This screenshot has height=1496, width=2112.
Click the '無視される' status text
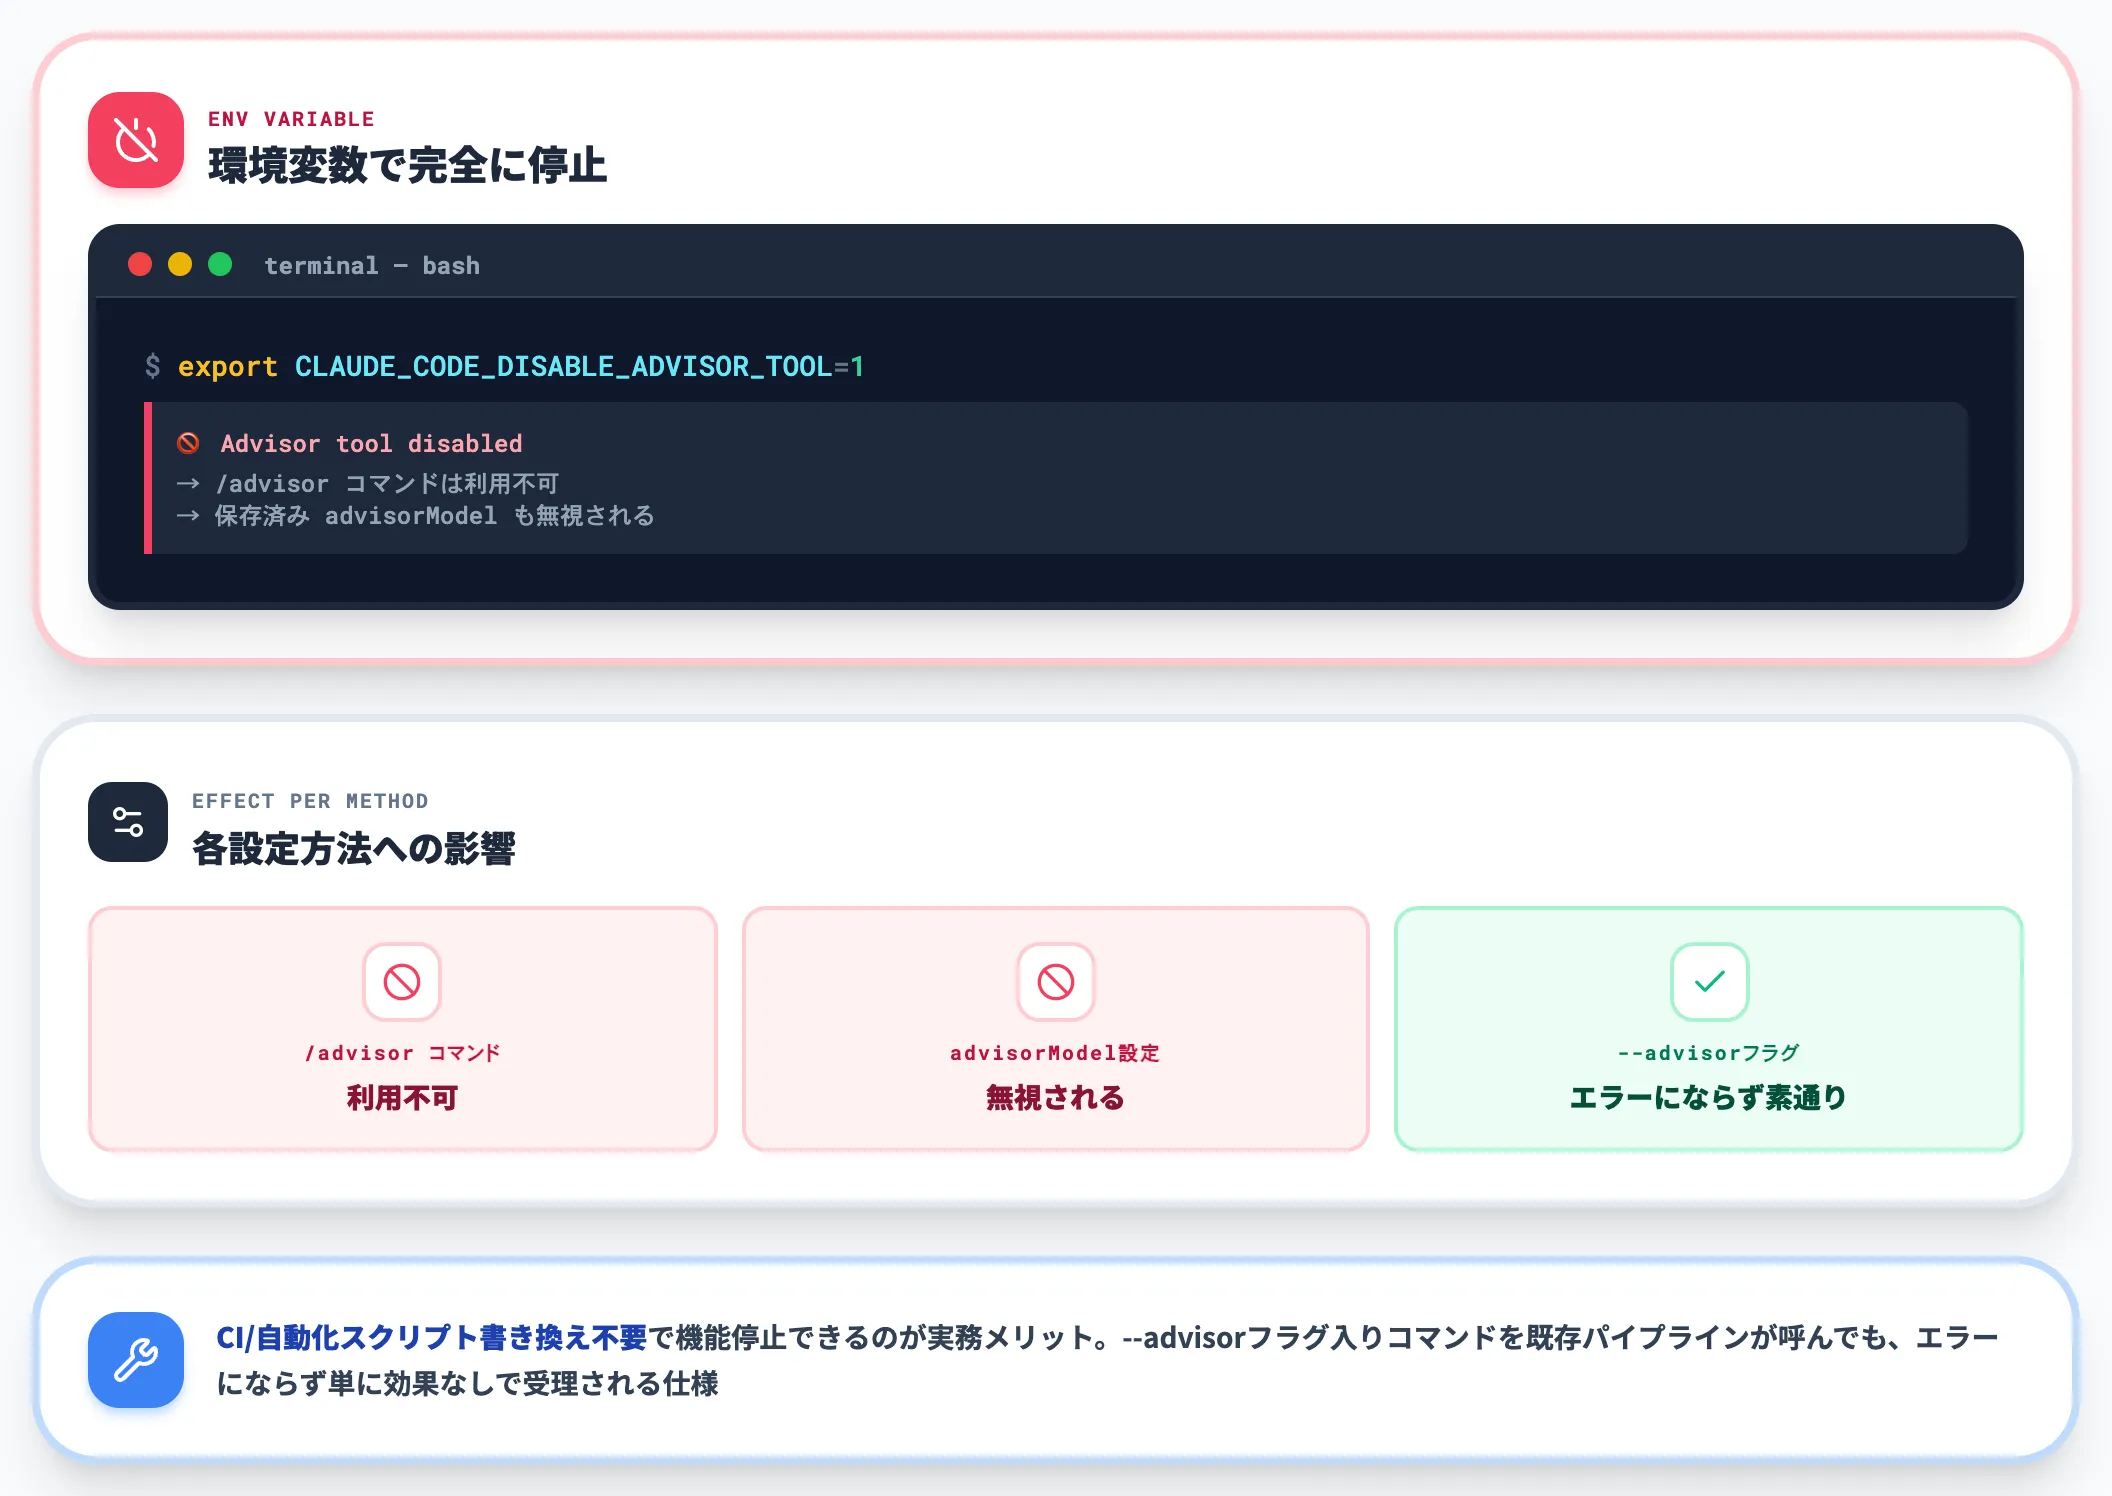pyautogui.click(x=1055, y=1098)
